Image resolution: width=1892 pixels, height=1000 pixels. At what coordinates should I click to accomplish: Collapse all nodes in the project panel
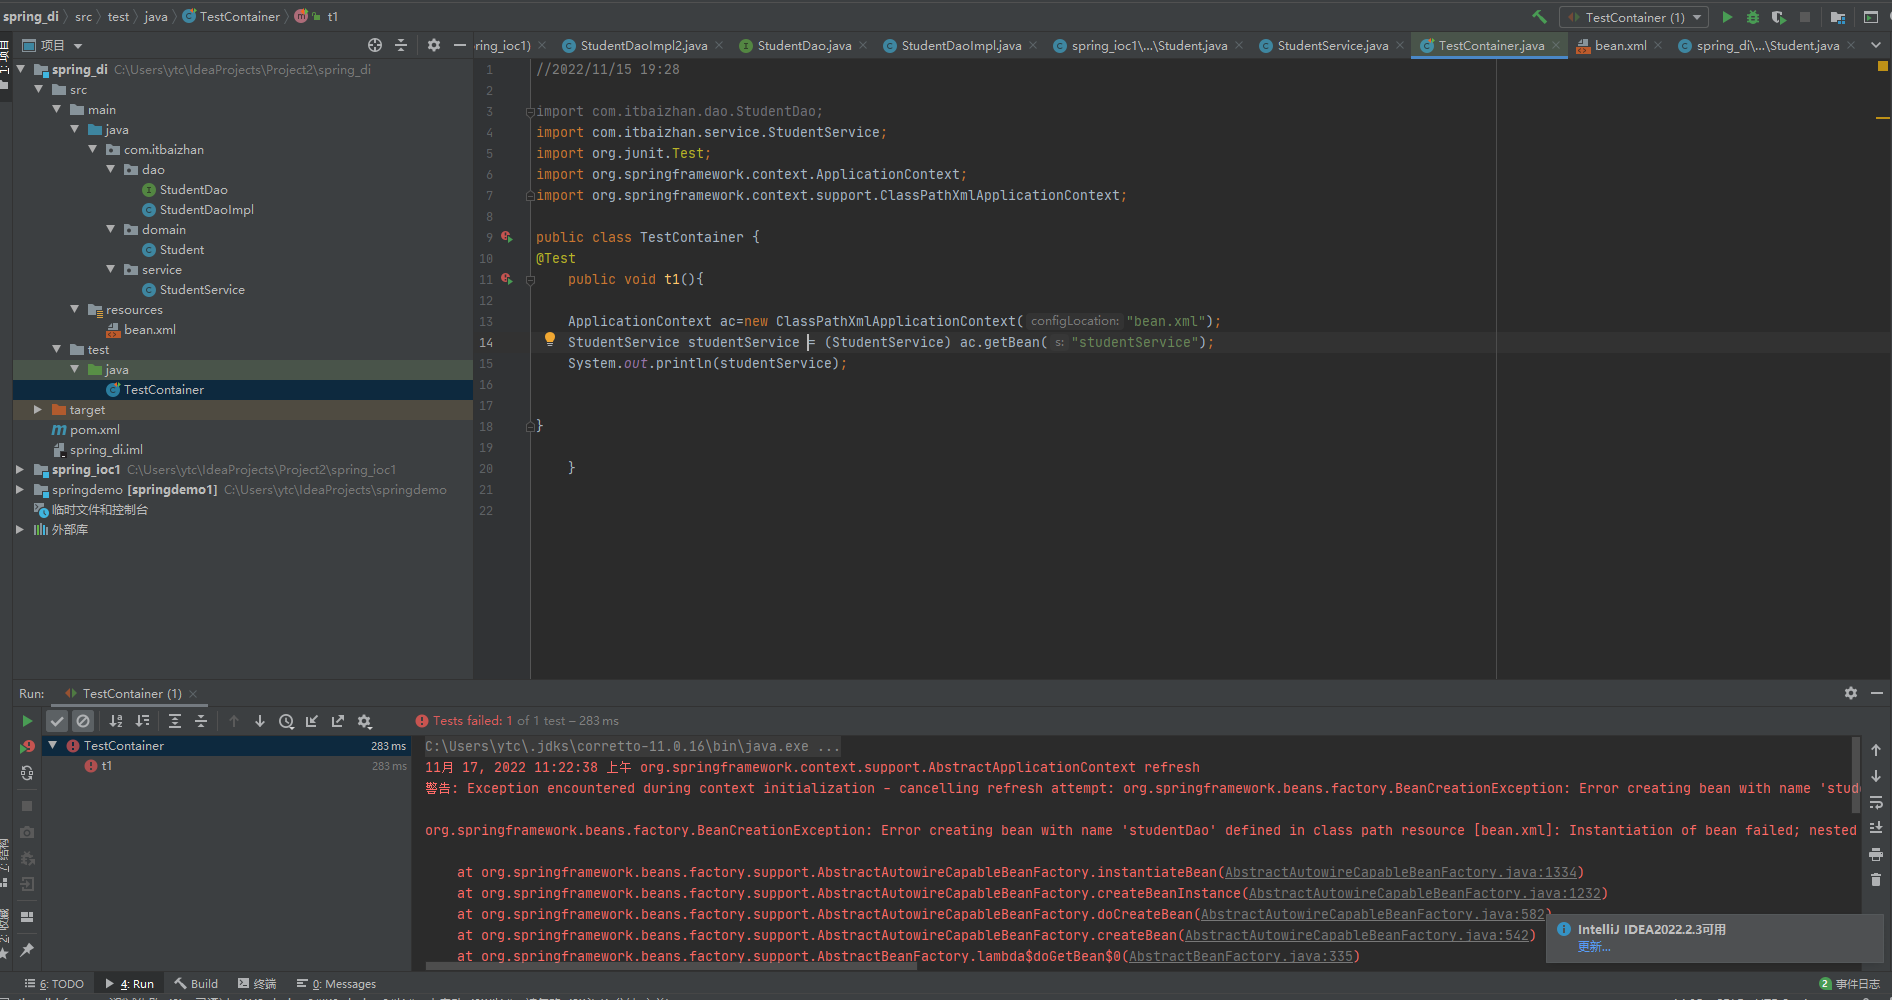pyautogui.click(x=401, y=45)
